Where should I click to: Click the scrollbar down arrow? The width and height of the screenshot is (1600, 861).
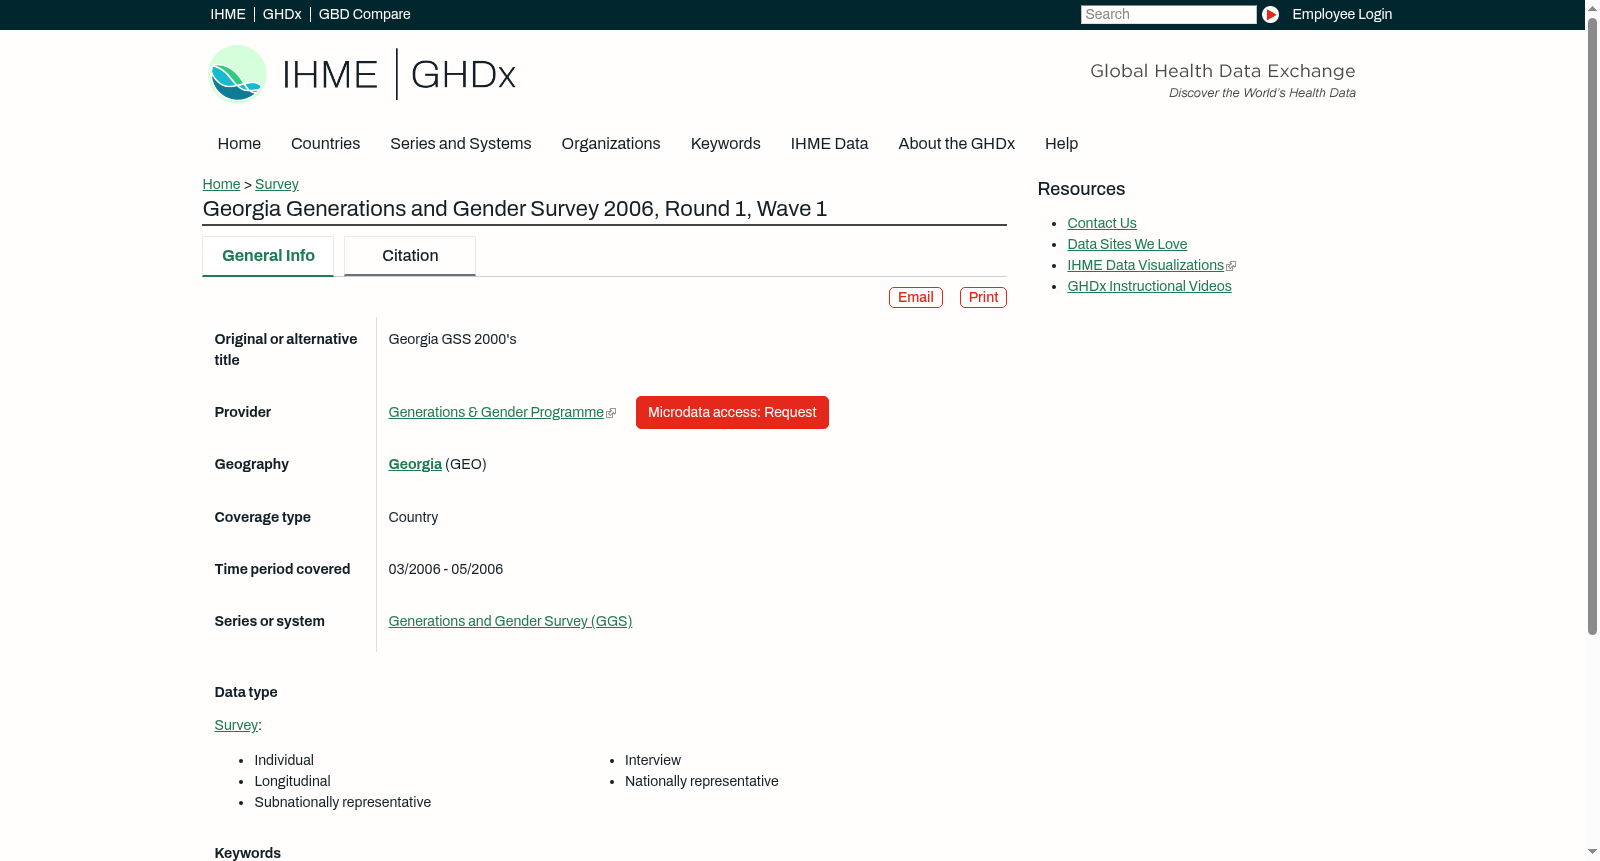tap(1592, 852)
